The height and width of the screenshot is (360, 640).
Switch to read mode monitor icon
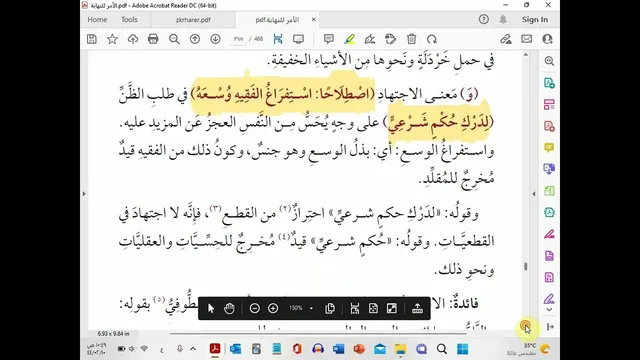click(298, 39)
